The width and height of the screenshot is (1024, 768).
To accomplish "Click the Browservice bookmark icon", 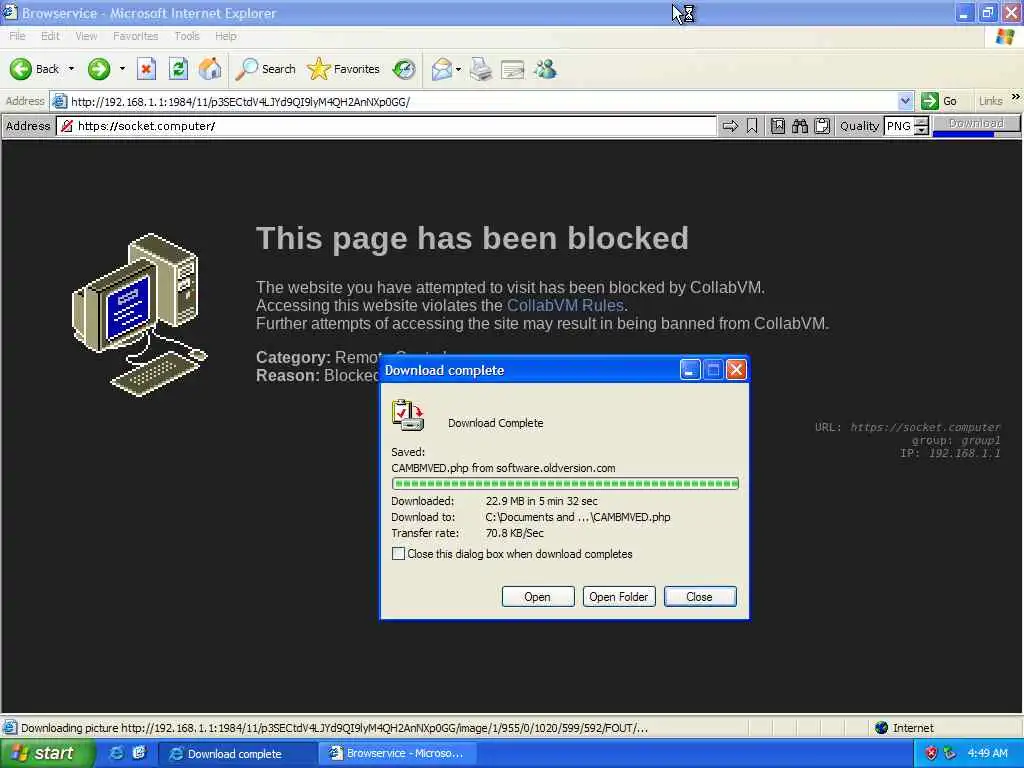I will coord(752,126).
